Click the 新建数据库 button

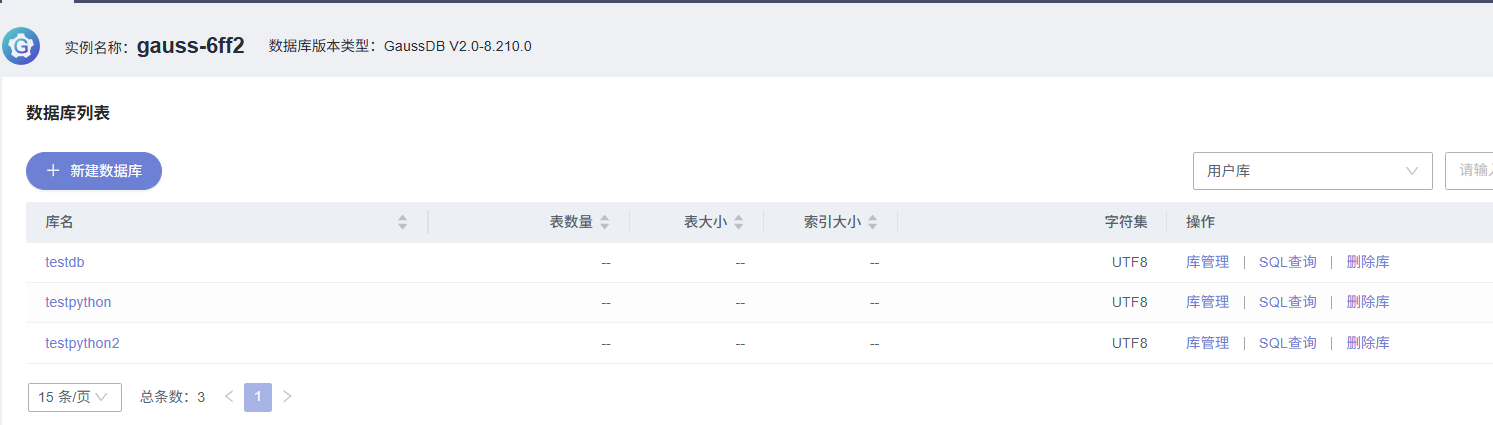(94, 171)
